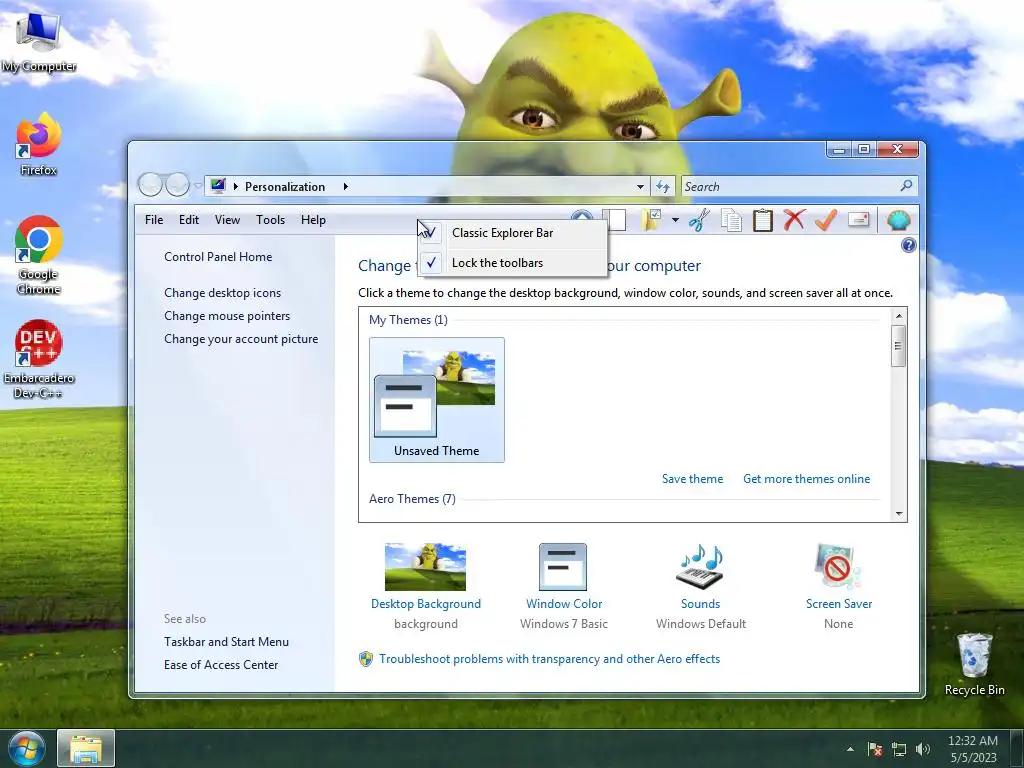Select the Unsaved Theme thumbnail

tap(436, 400)
